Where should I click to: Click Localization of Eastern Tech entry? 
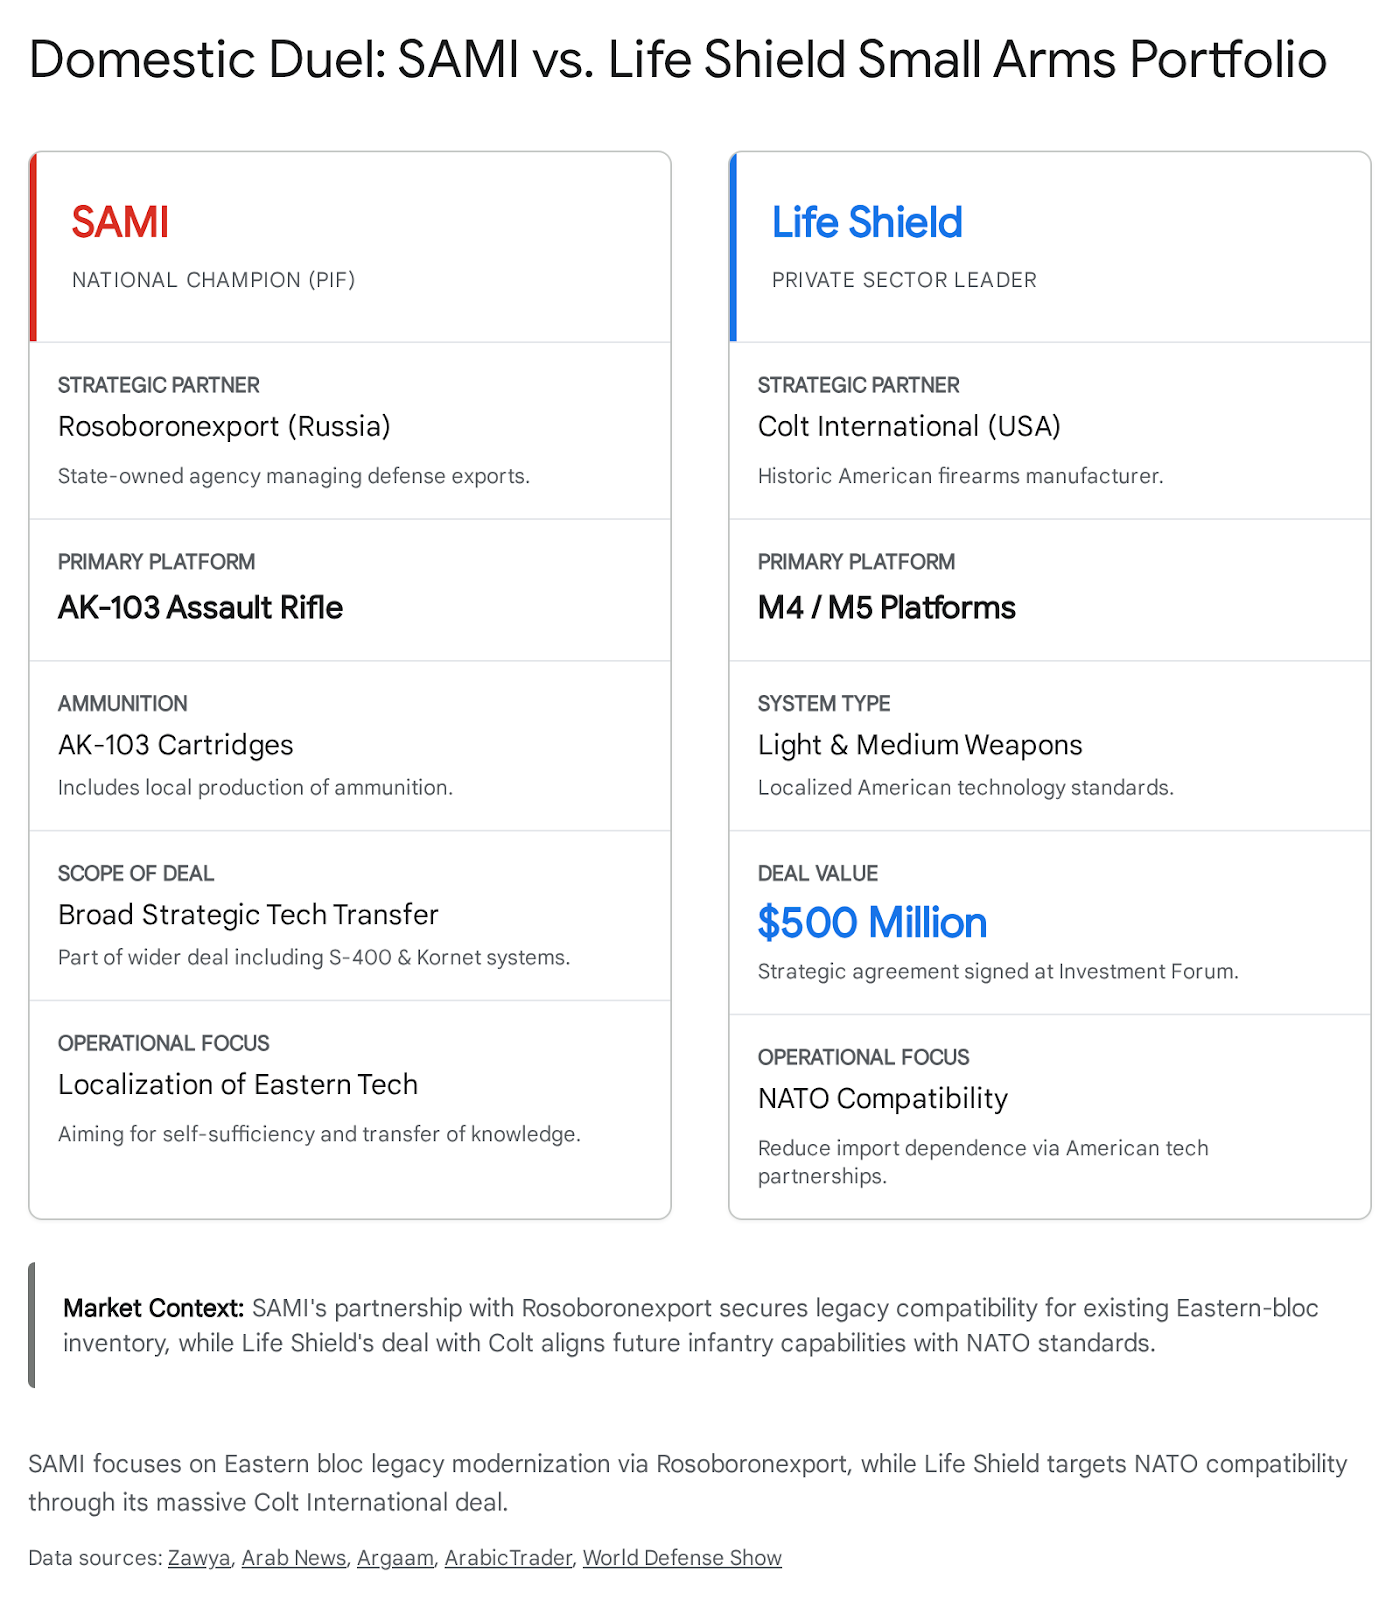tap(238, 1084)
